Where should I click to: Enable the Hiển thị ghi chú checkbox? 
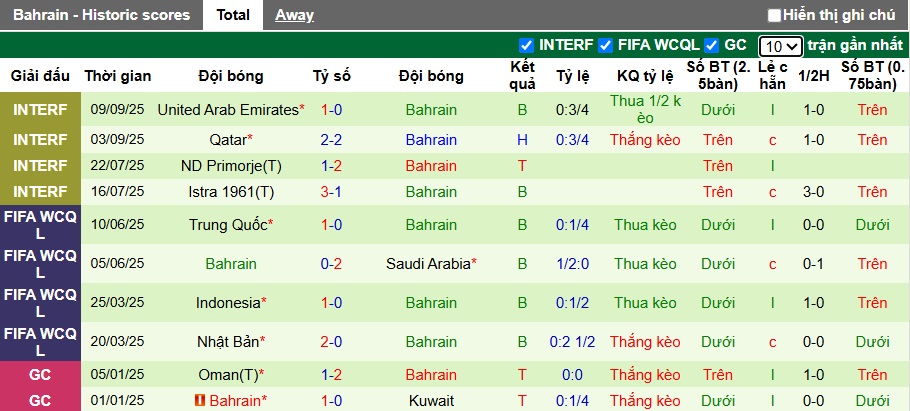click(x=774, y=15)
